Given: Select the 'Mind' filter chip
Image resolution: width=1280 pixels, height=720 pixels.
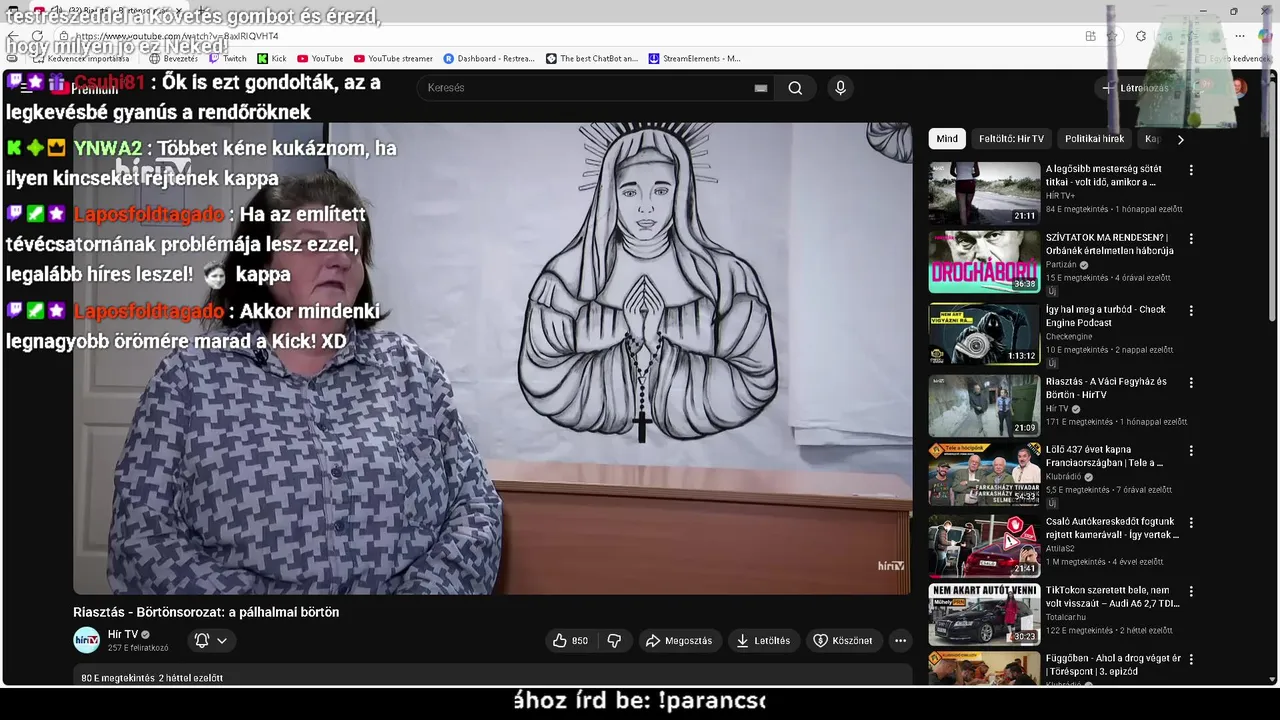Looking at the screenshot, I should point(947,139).
